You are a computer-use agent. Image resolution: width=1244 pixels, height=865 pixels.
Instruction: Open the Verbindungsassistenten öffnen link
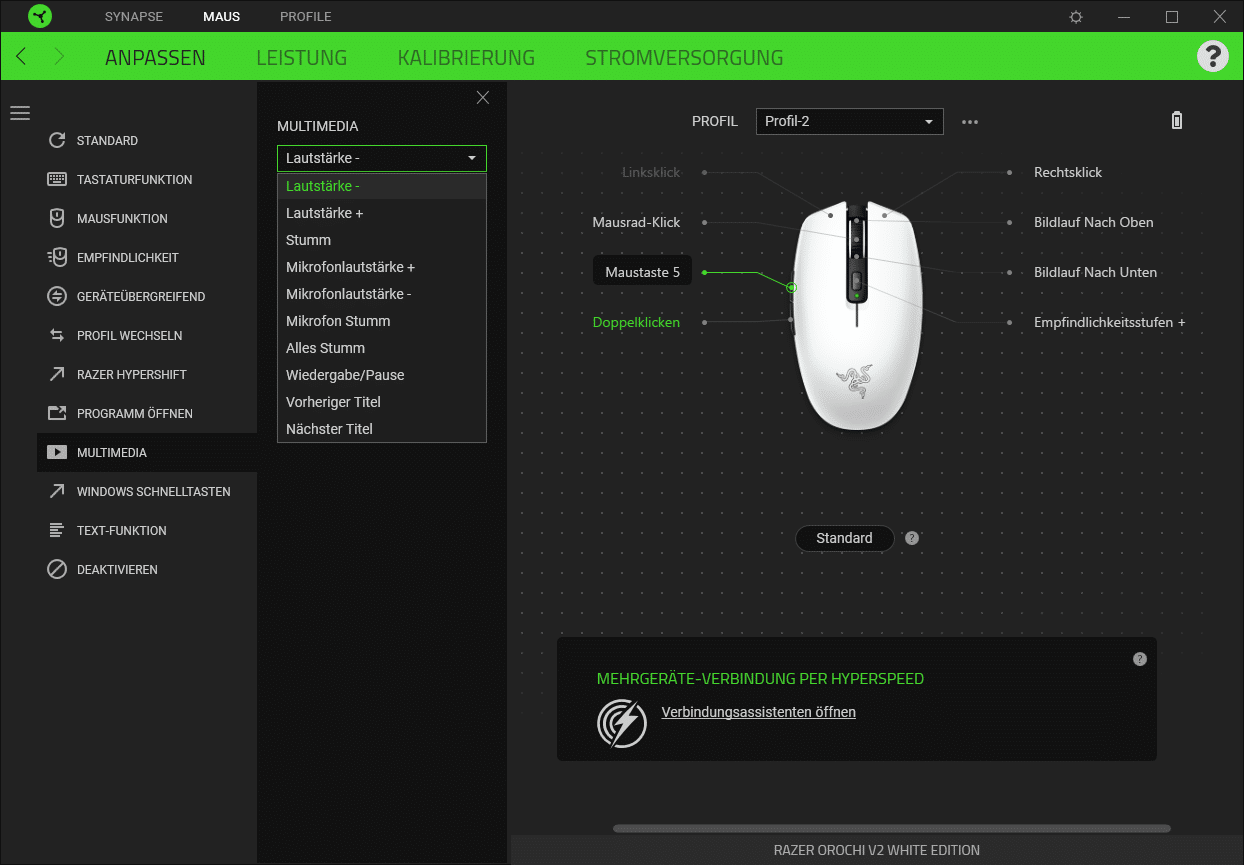pyautogui.click(x=758, y=712)
